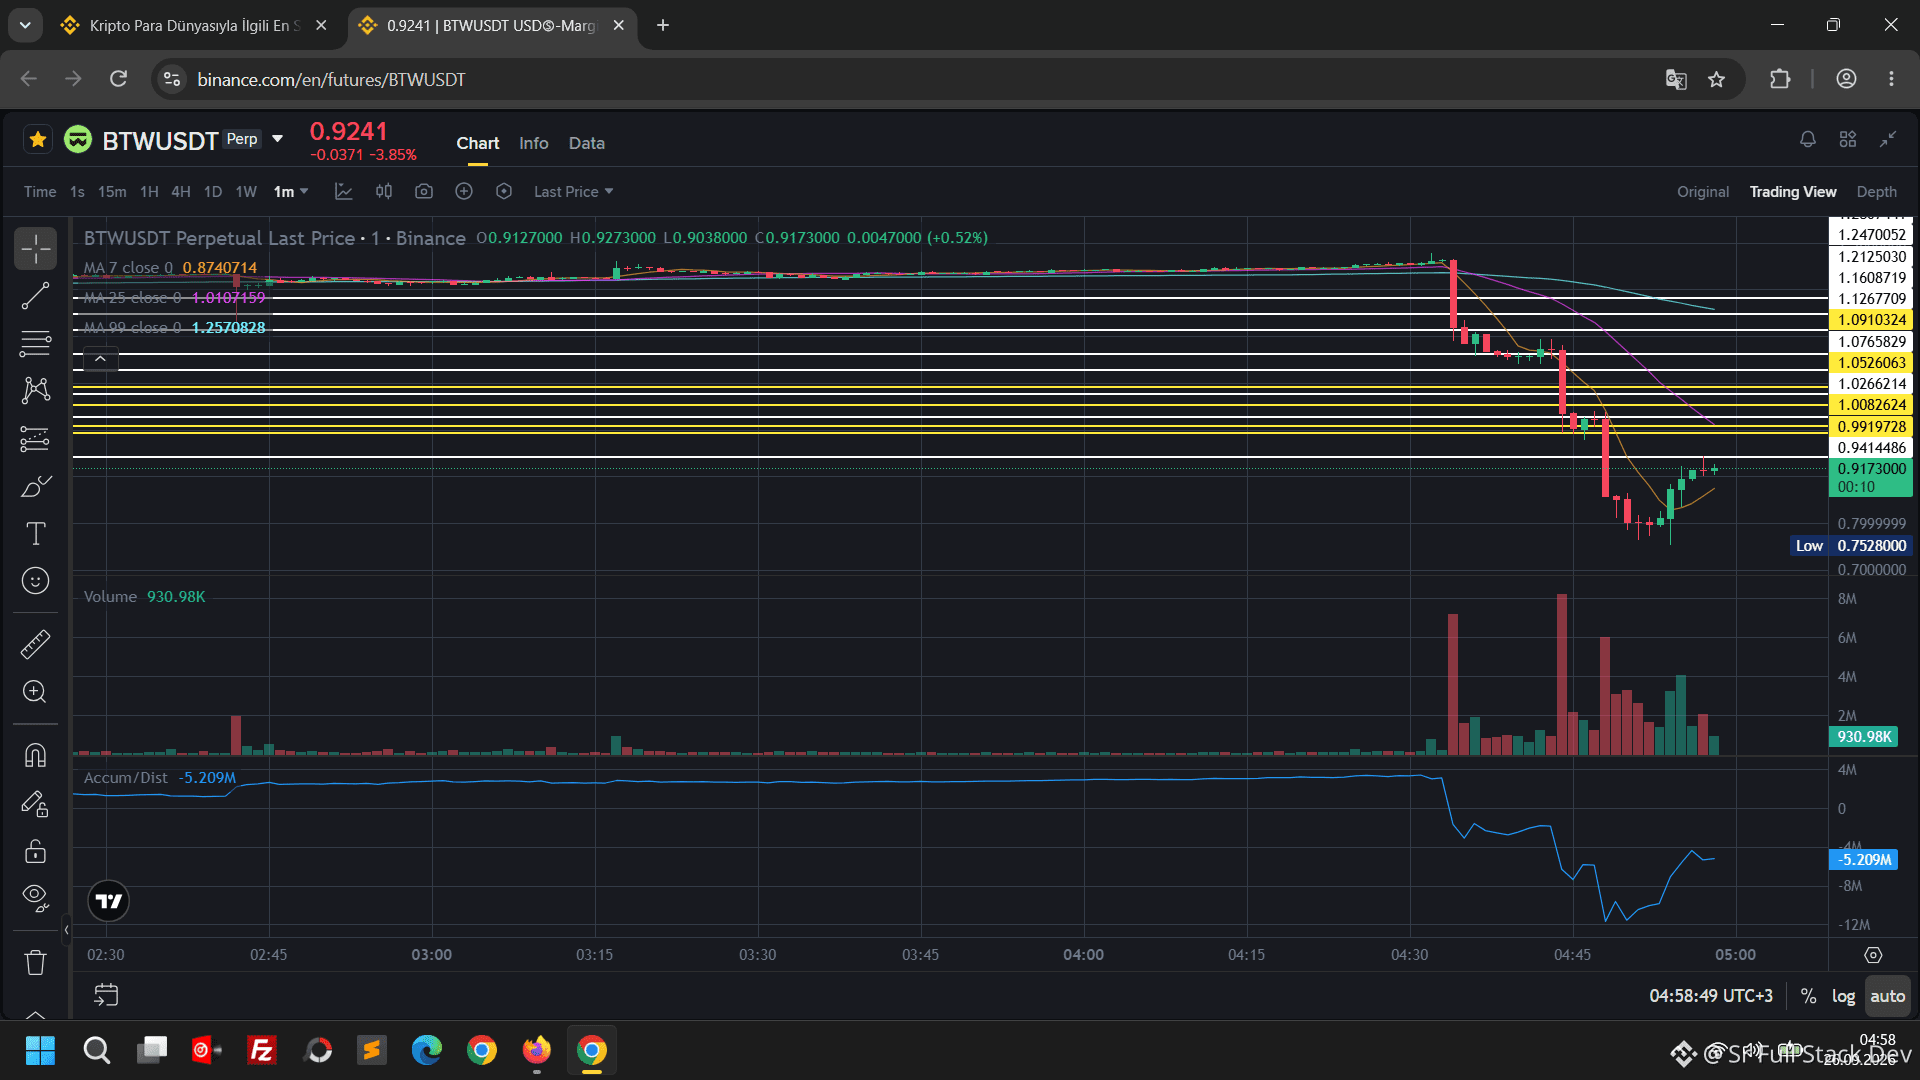Screen dimensions: 1920x1080
Task: Select the text annotation tool
Action: (35, 534)
